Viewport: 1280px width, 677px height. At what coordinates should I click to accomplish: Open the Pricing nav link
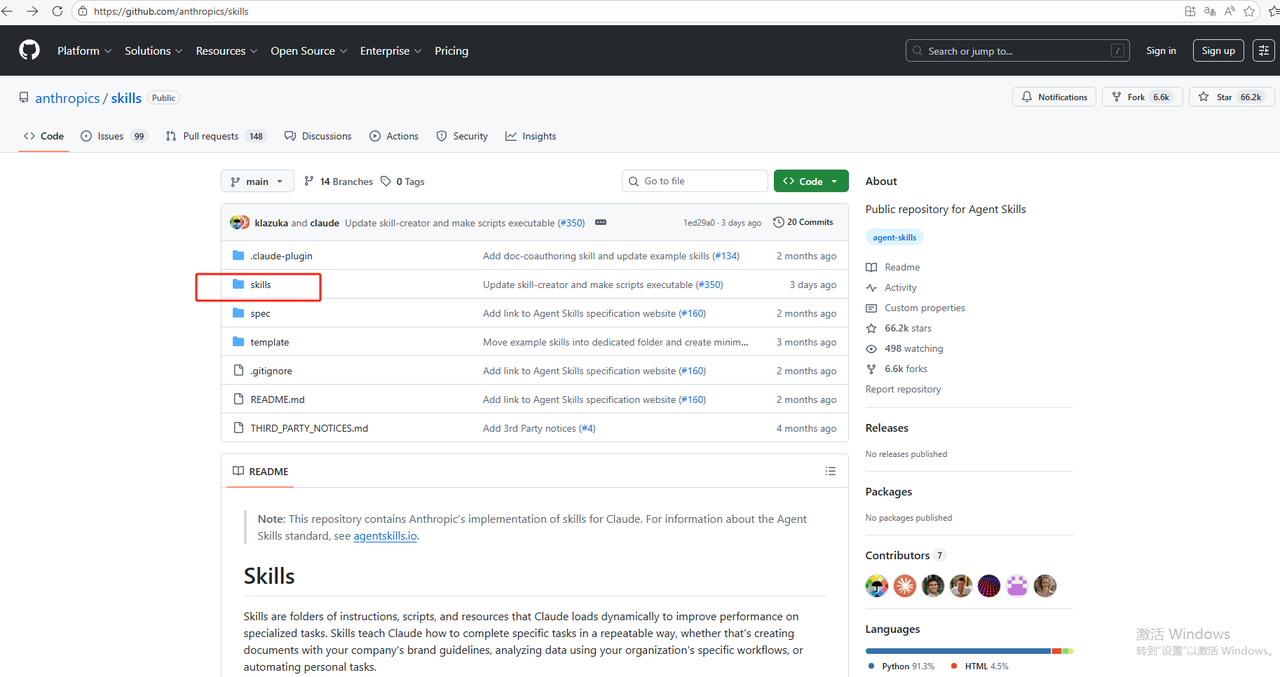point(451,51)
